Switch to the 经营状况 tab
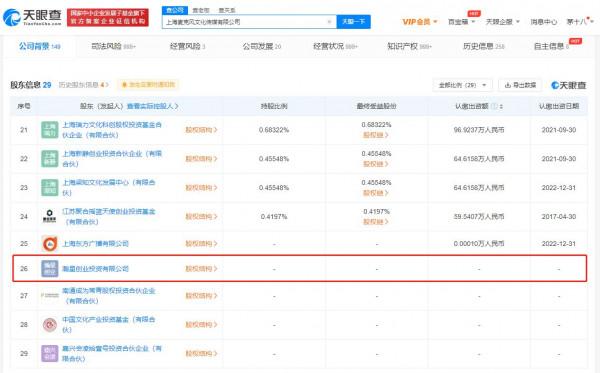This screenshot has height=373, width=600. point(335,46)
